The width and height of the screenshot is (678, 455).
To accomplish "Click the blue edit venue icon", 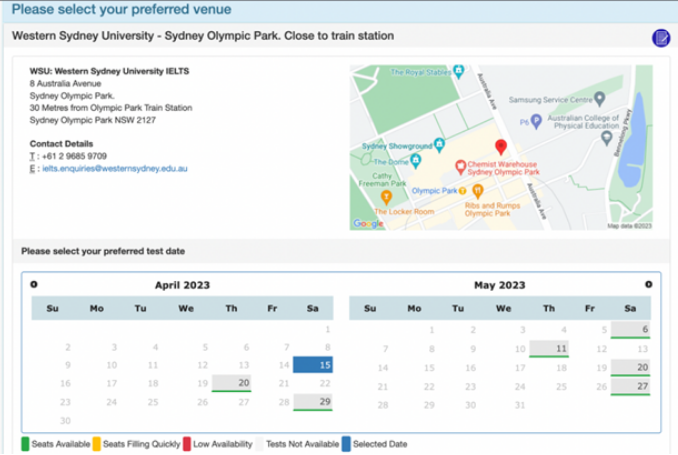I will point(661,38).
